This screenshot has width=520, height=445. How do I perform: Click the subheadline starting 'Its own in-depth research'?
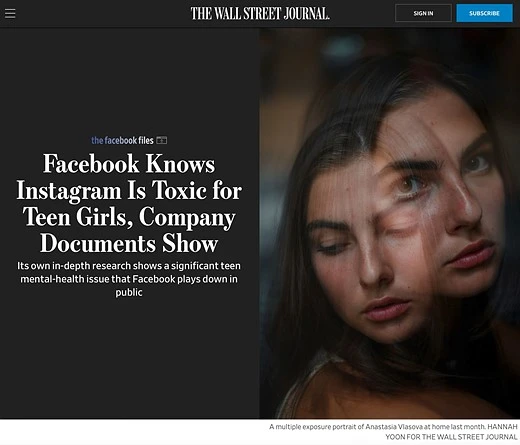(129, 279)
